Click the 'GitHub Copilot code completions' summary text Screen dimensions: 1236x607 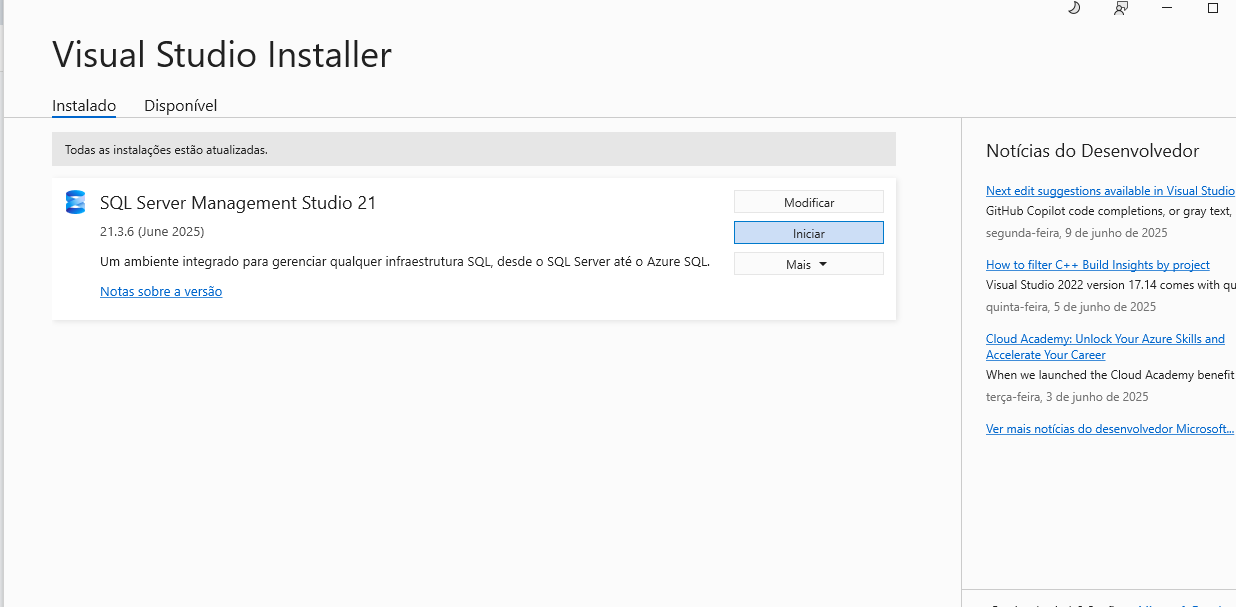coord(1110,211)
